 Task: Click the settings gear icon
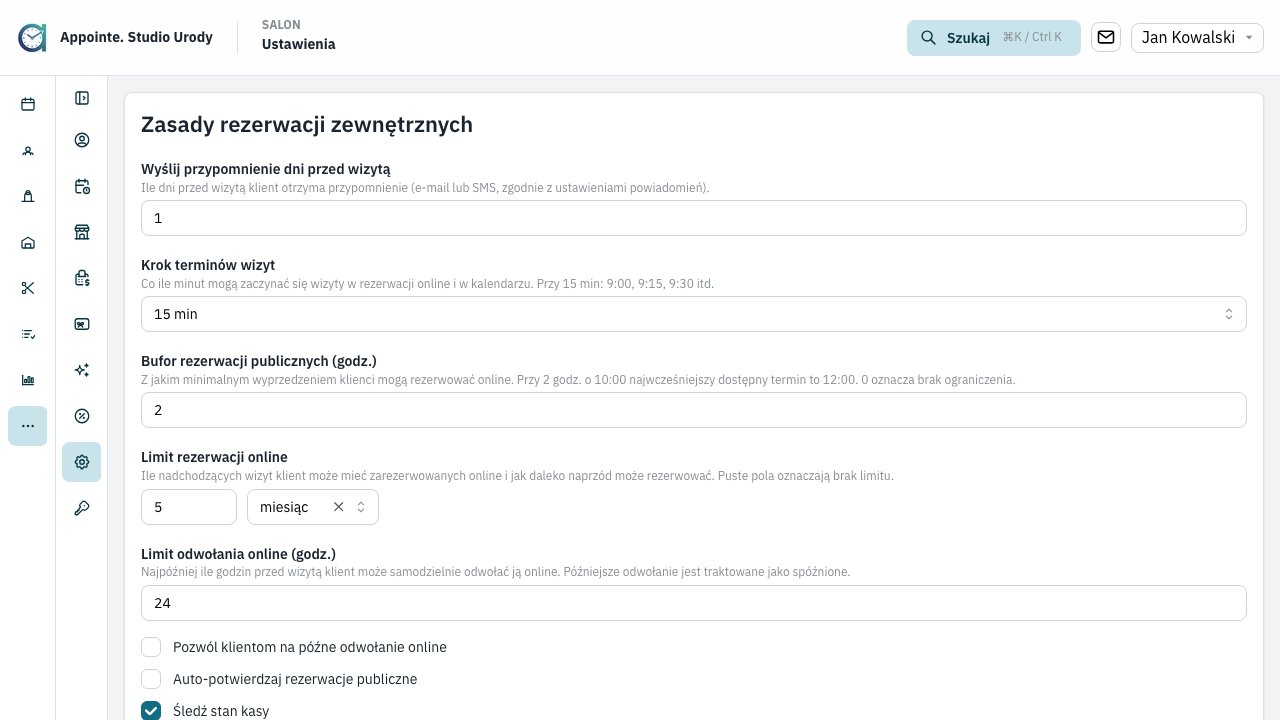coord(82,462)
